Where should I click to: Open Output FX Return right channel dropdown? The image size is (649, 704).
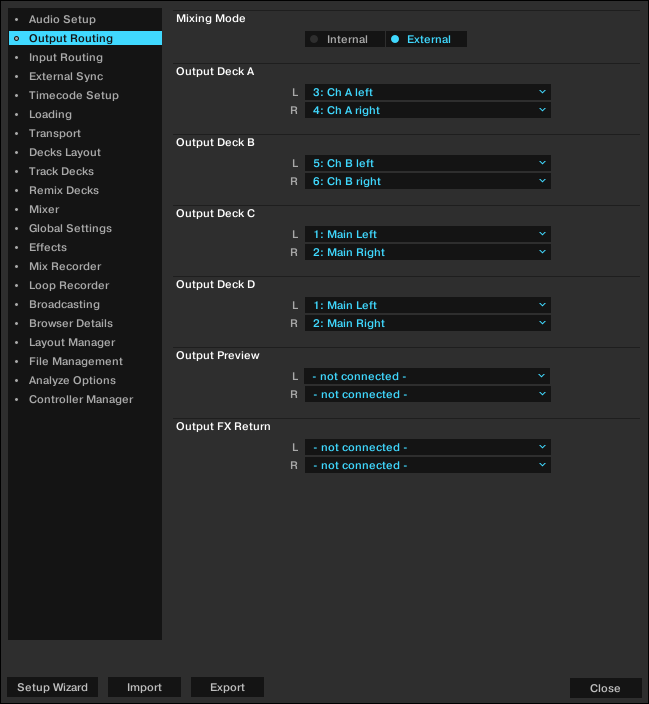[427, 465]
